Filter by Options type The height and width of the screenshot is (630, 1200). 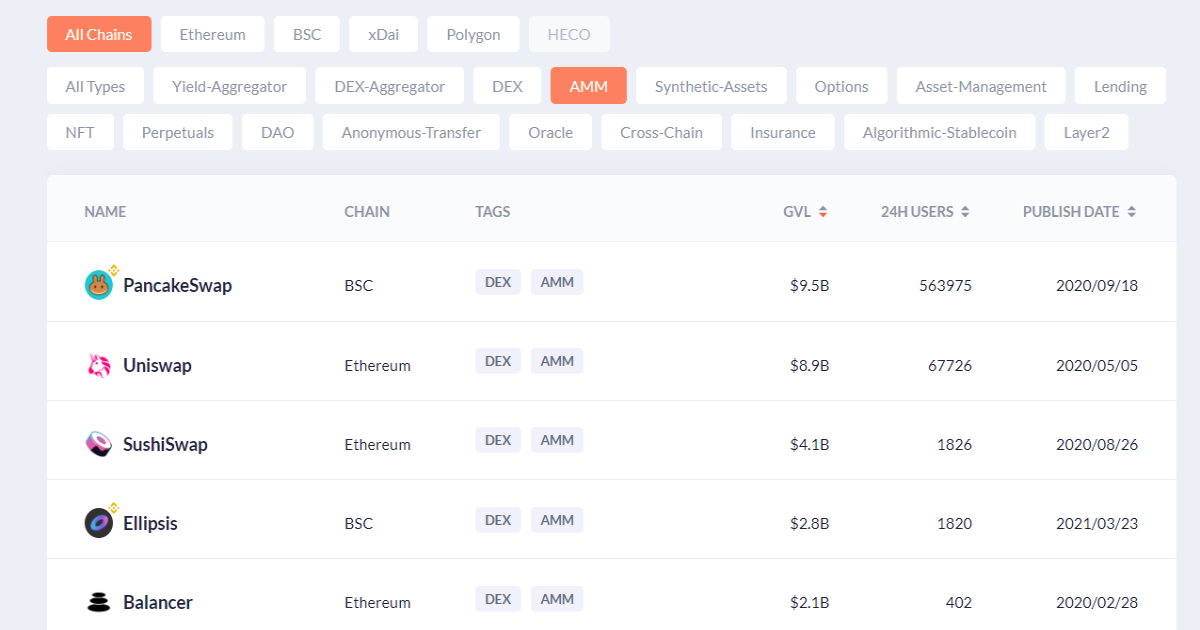tap(841, 86)
